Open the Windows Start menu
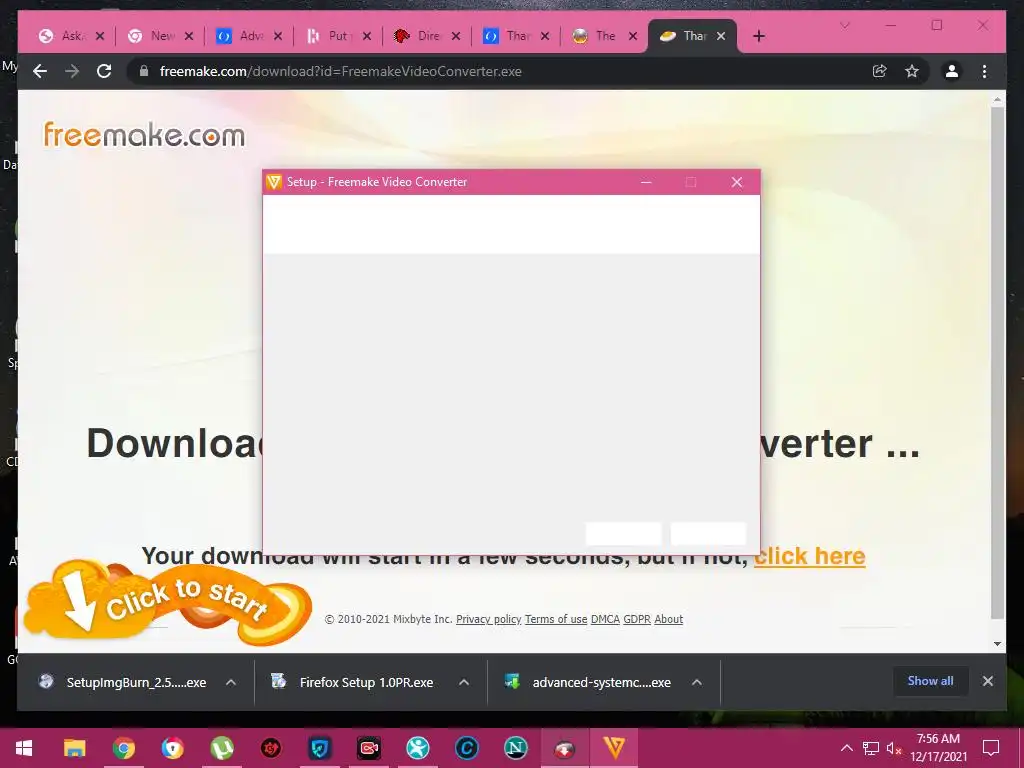 pos(24,748)
